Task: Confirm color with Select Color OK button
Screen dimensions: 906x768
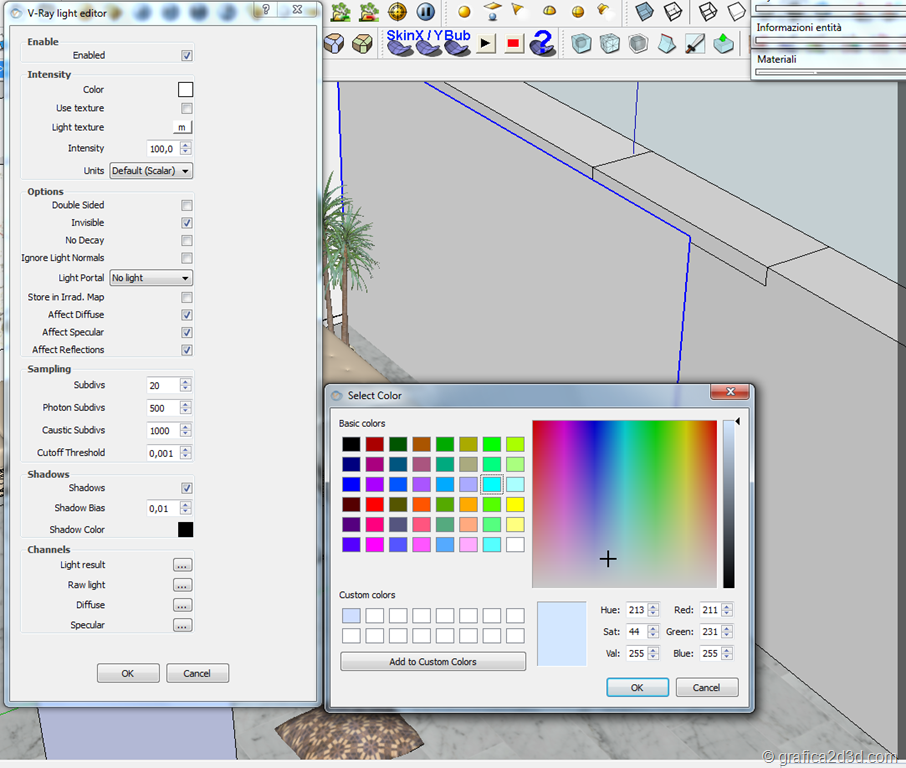Action: (637, 687)
